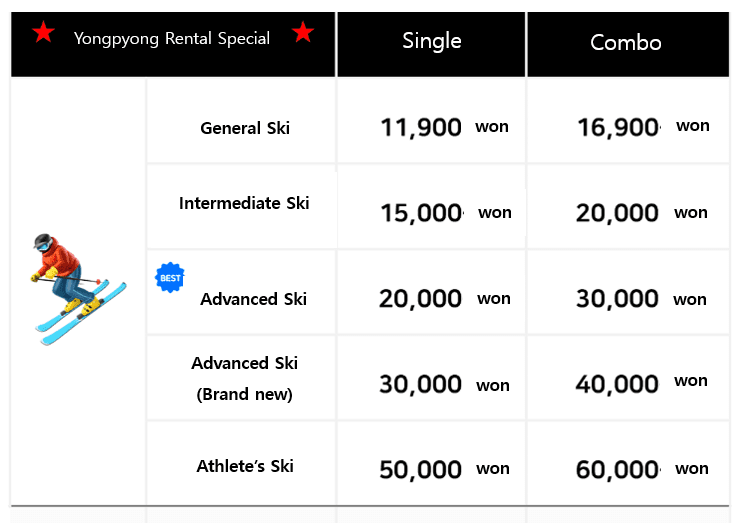Choose the Advanced Ski row label

253,299
